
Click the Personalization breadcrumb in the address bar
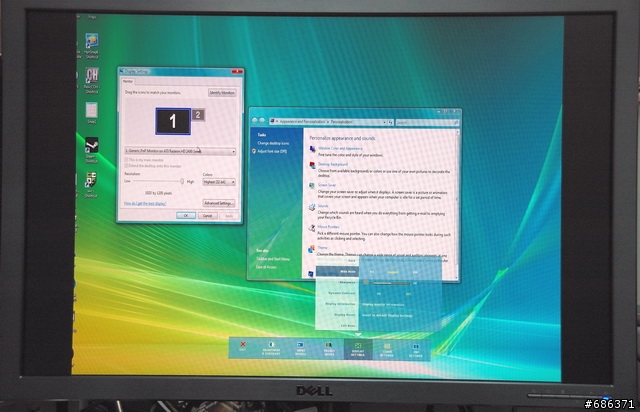pos(342,122)
